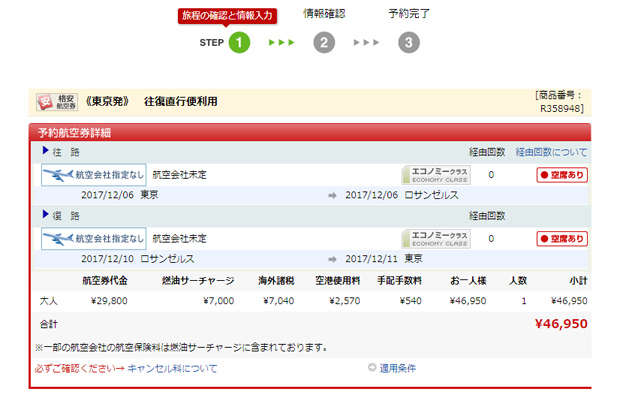Expand the 往路 triangle marker
Image resolution: width=620 pixels, height=398 pixels.
45,151
